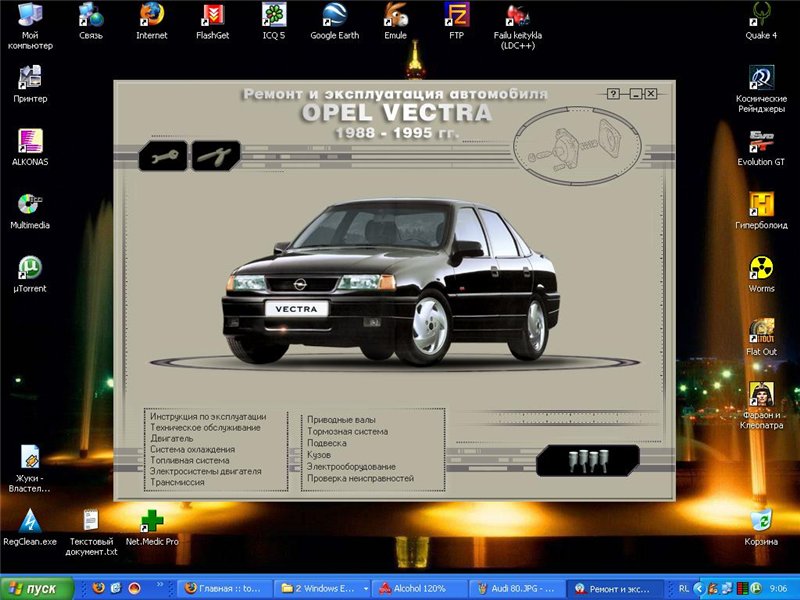Launch the Космические Рейнджеры shortcut
Screen dimensions: 800x600
point(761,89)
